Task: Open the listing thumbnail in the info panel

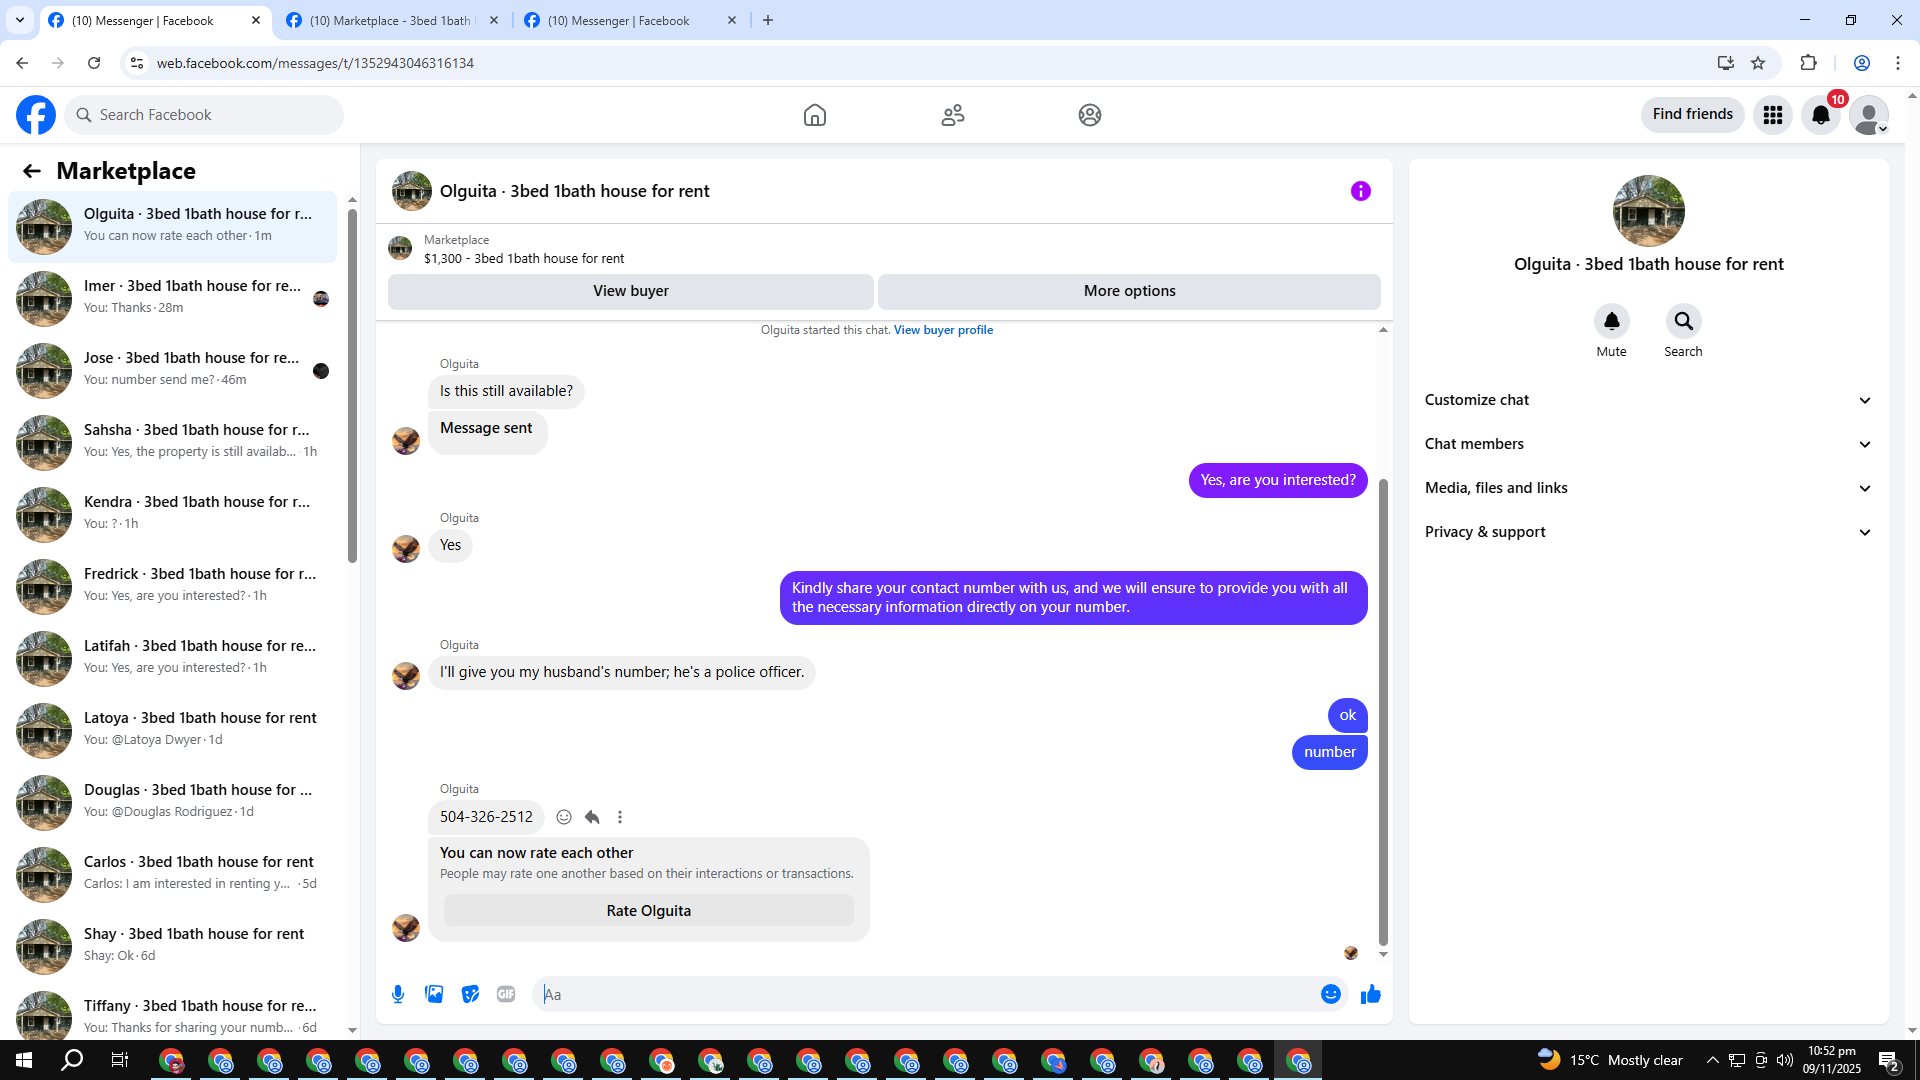Action: [1649, 211]
